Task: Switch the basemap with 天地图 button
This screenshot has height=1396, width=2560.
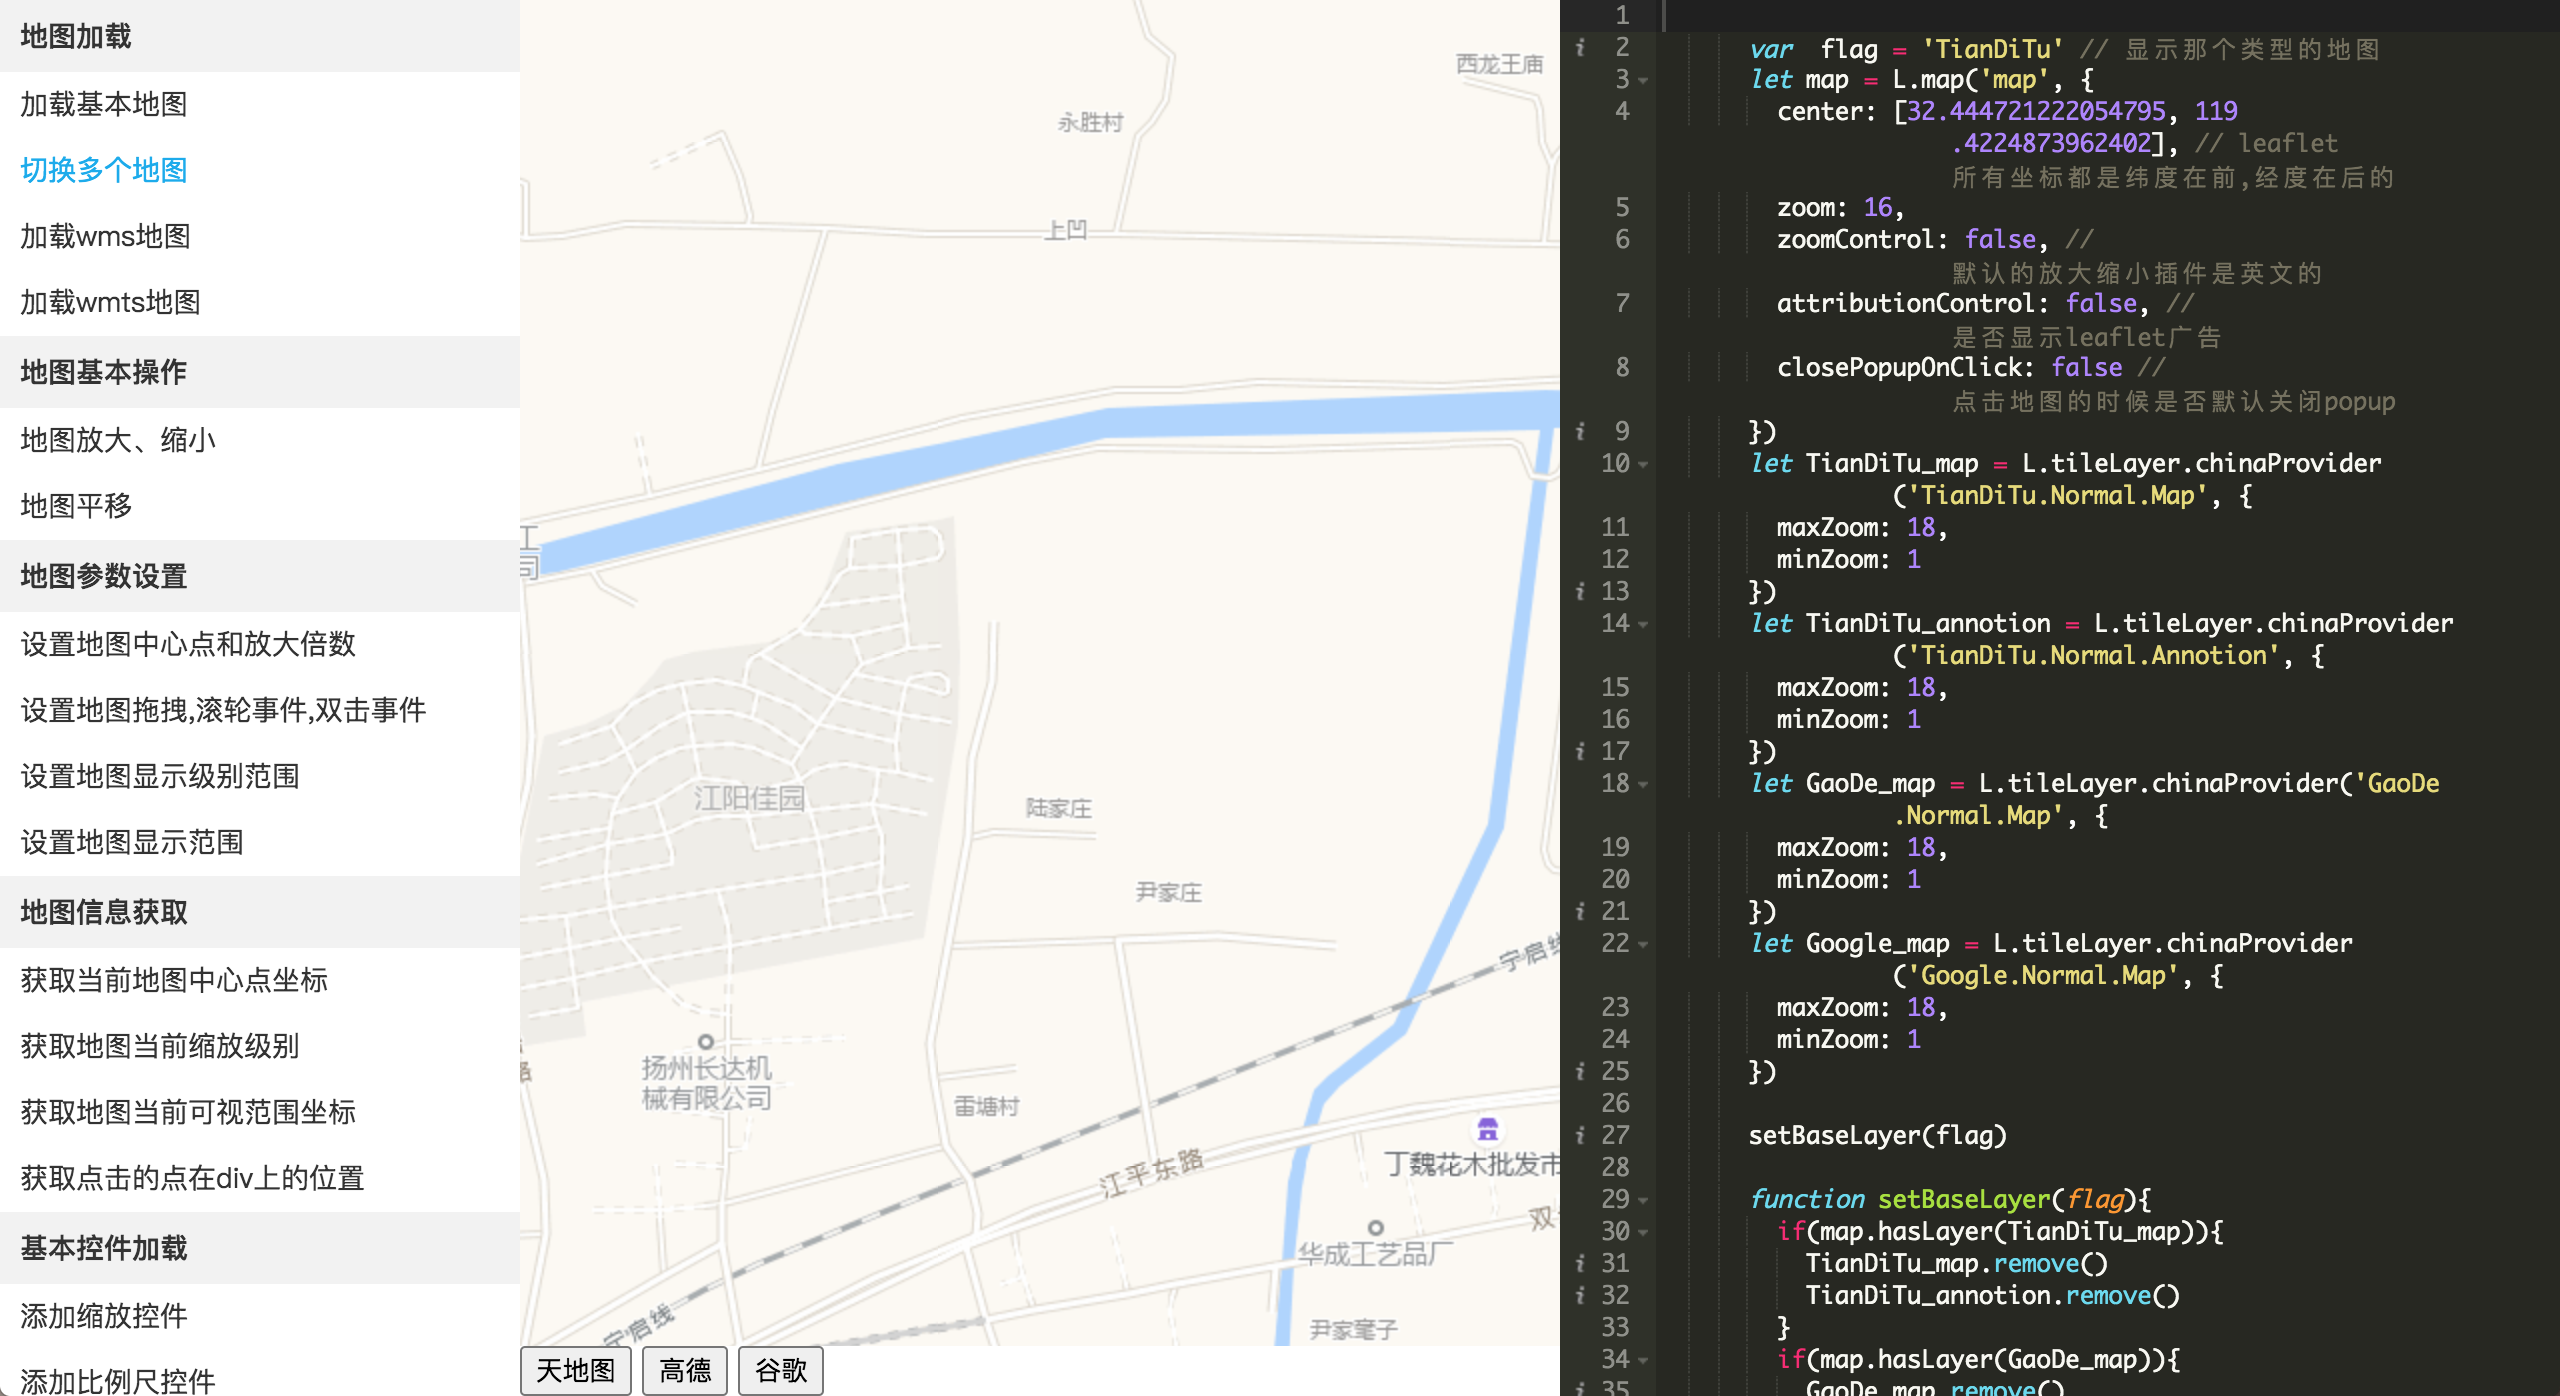Action: (576, 1370)
